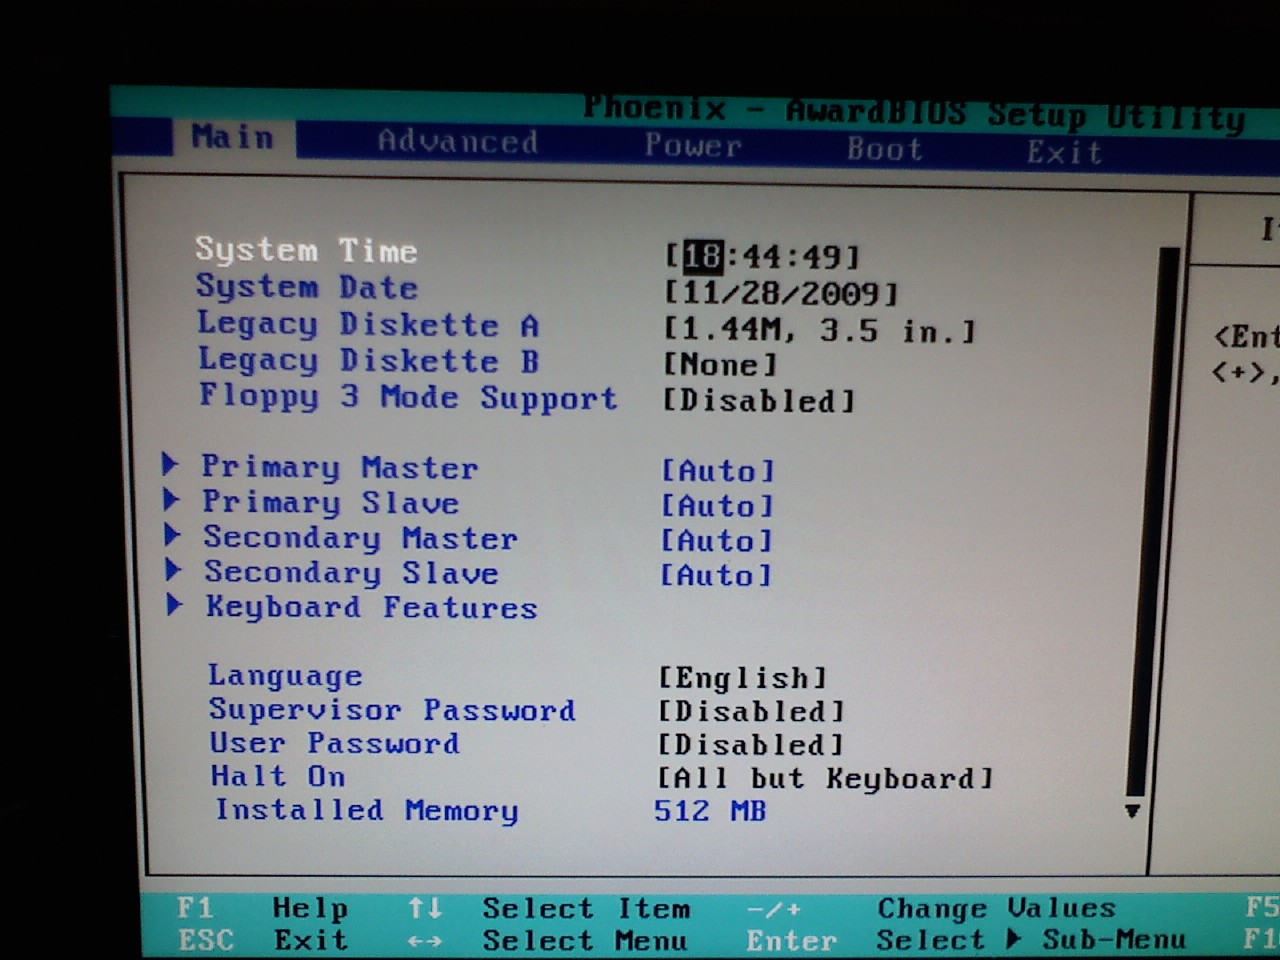Select Primary Master Auto value
The height and width of the screenshot is (960, 1280).
pyautogui.click(x=718, y=470)
